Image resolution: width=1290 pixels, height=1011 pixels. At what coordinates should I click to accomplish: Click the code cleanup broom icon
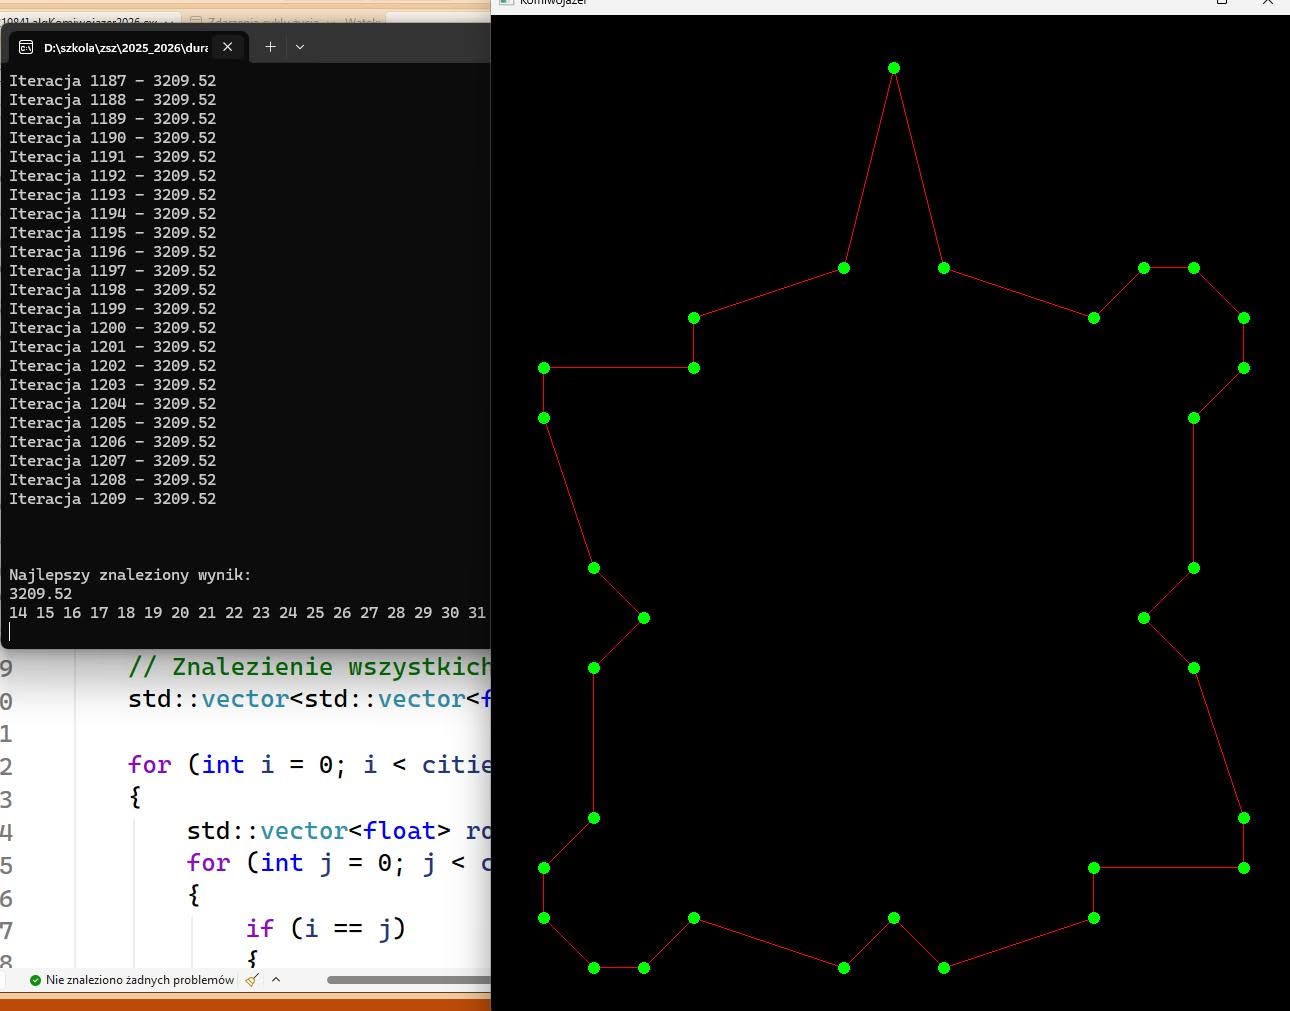click(x=252, y=980)
